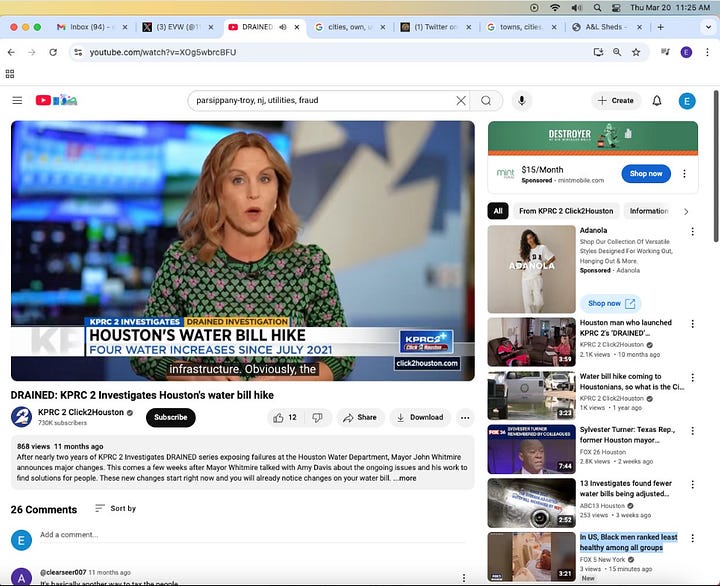Reload the page in Chrome
The image size is (720, 586).
click(53, 52)
